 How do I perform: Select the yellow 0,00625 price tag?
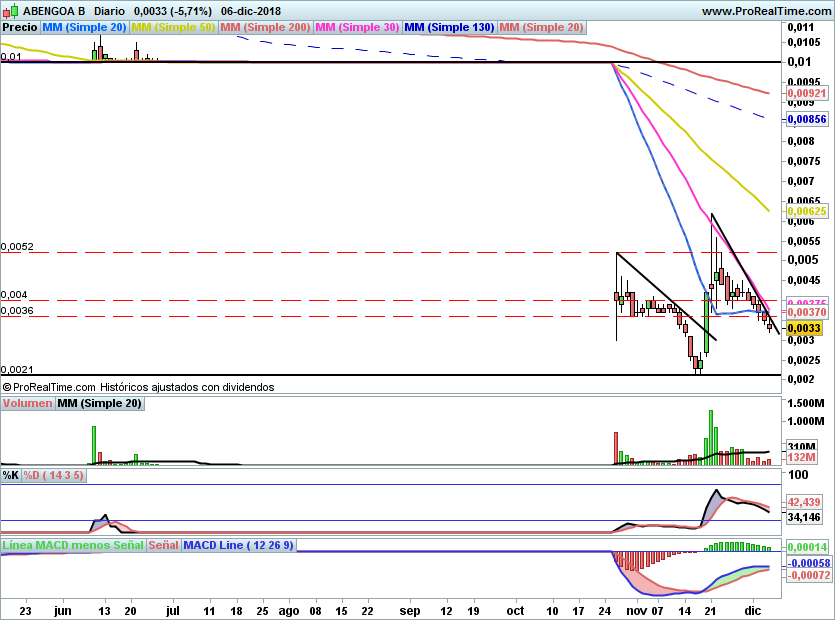point(807,211)
